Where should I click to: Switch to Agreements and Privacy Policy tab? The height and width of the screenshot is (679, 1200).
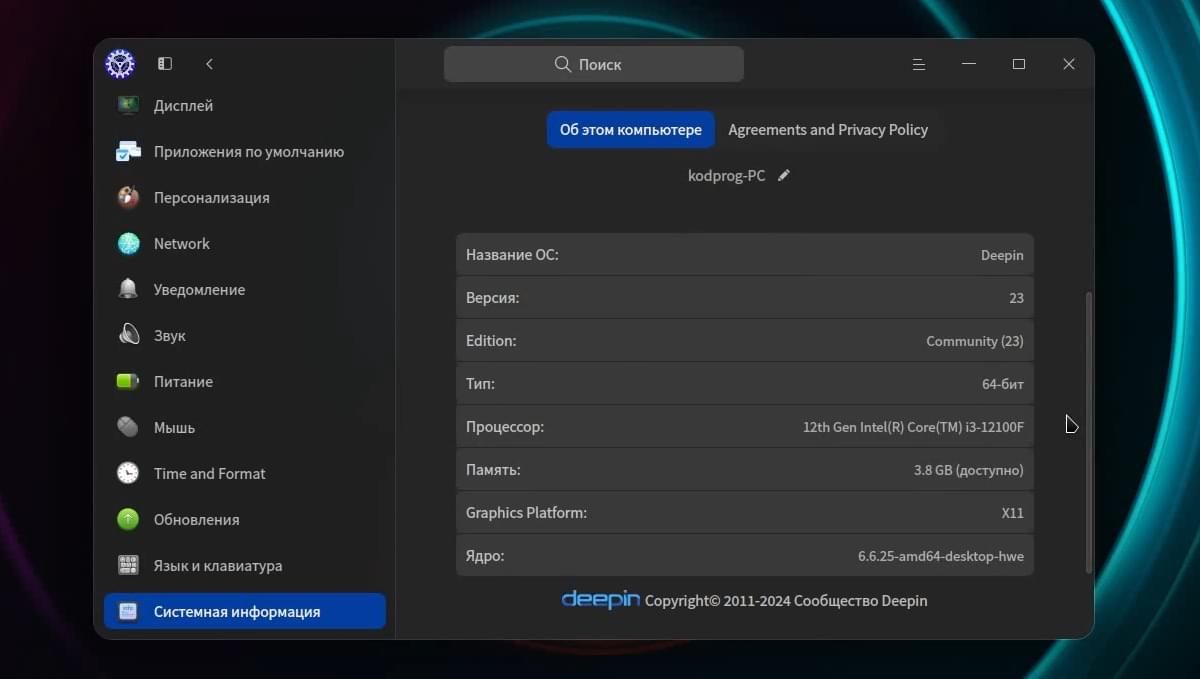tap(828, 129)
